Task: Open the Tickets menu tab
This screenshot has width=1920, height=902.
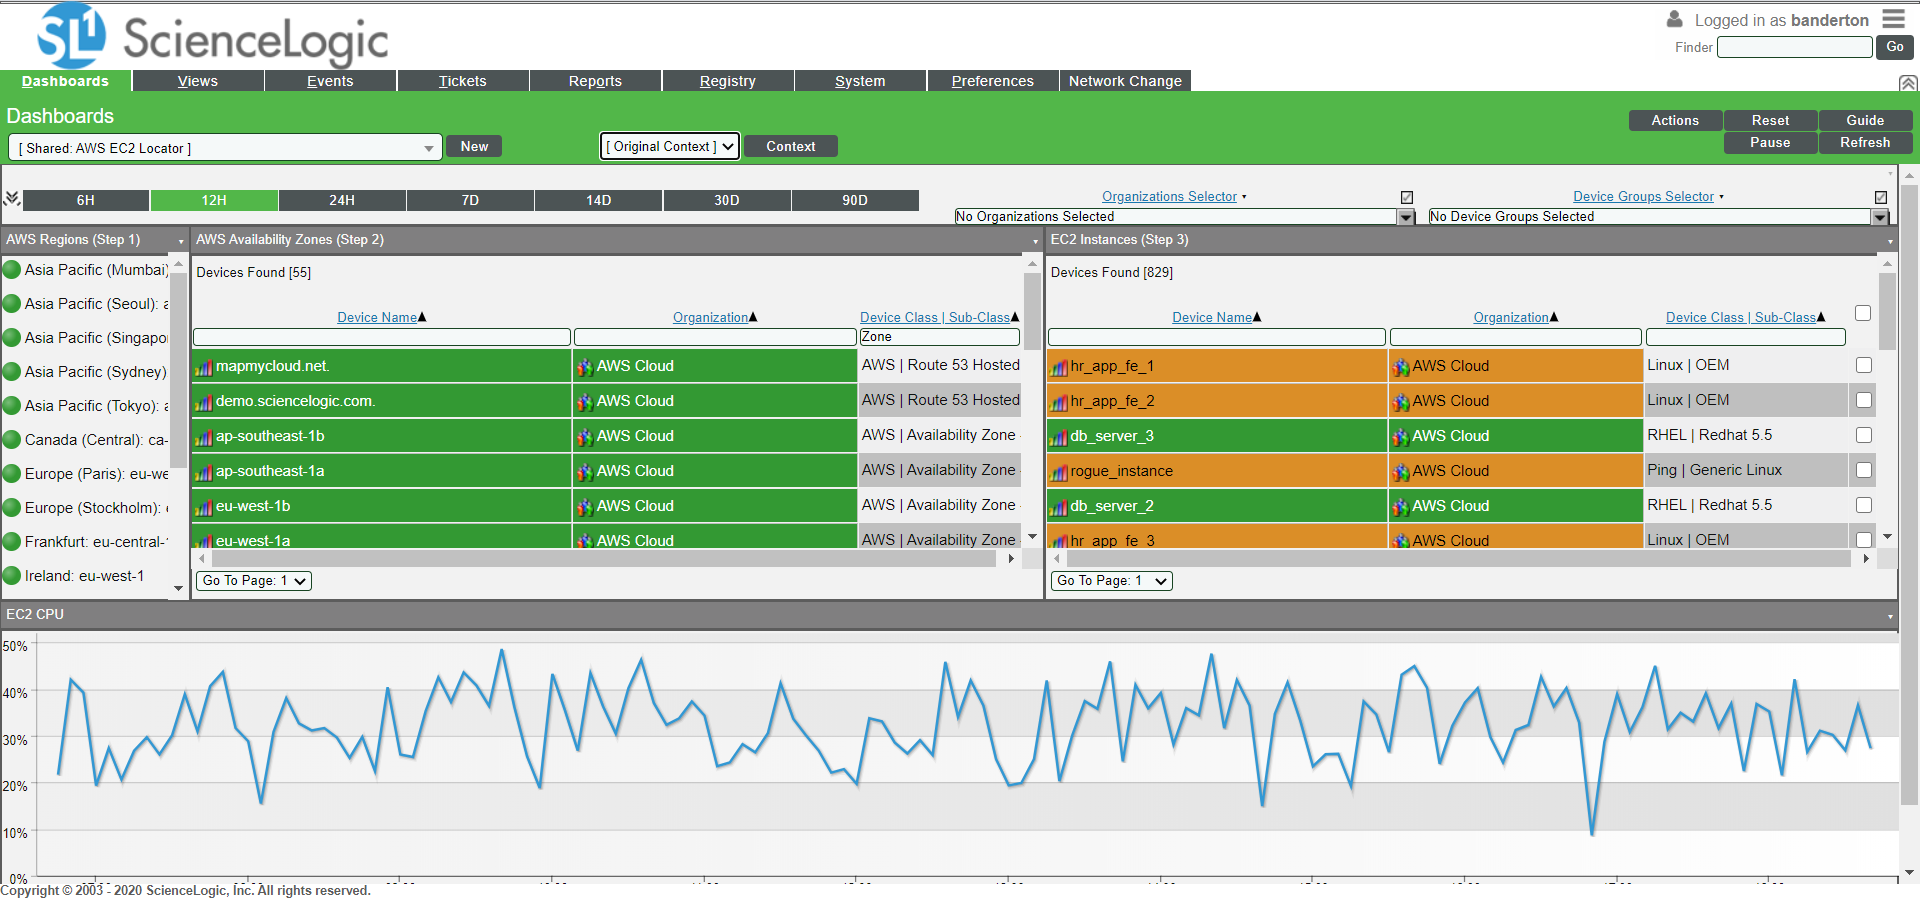Action: pos(462,81)
